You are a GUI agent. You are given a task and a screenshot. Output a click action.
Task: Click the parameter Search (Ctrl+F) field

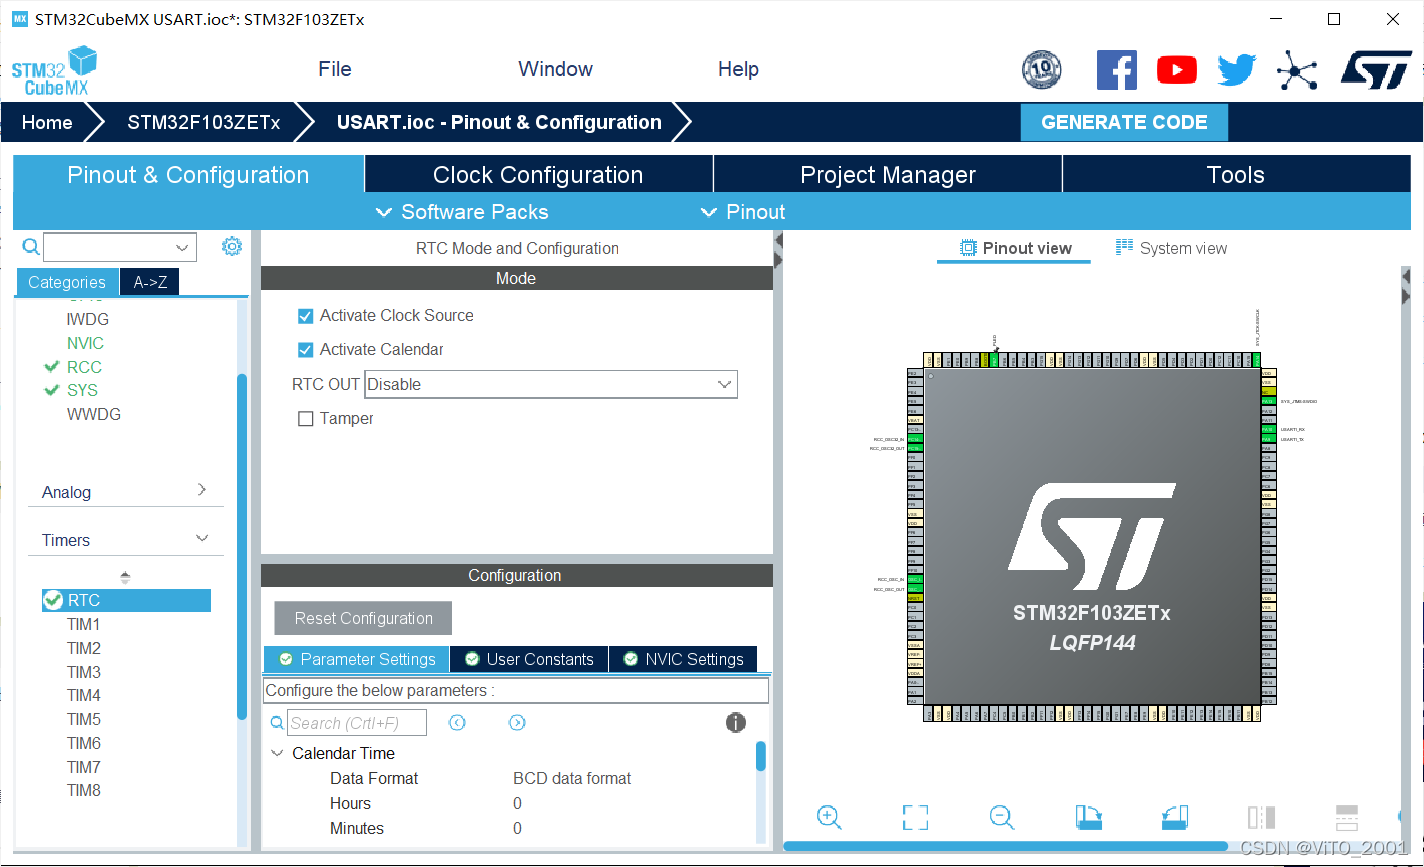(357, 722)
